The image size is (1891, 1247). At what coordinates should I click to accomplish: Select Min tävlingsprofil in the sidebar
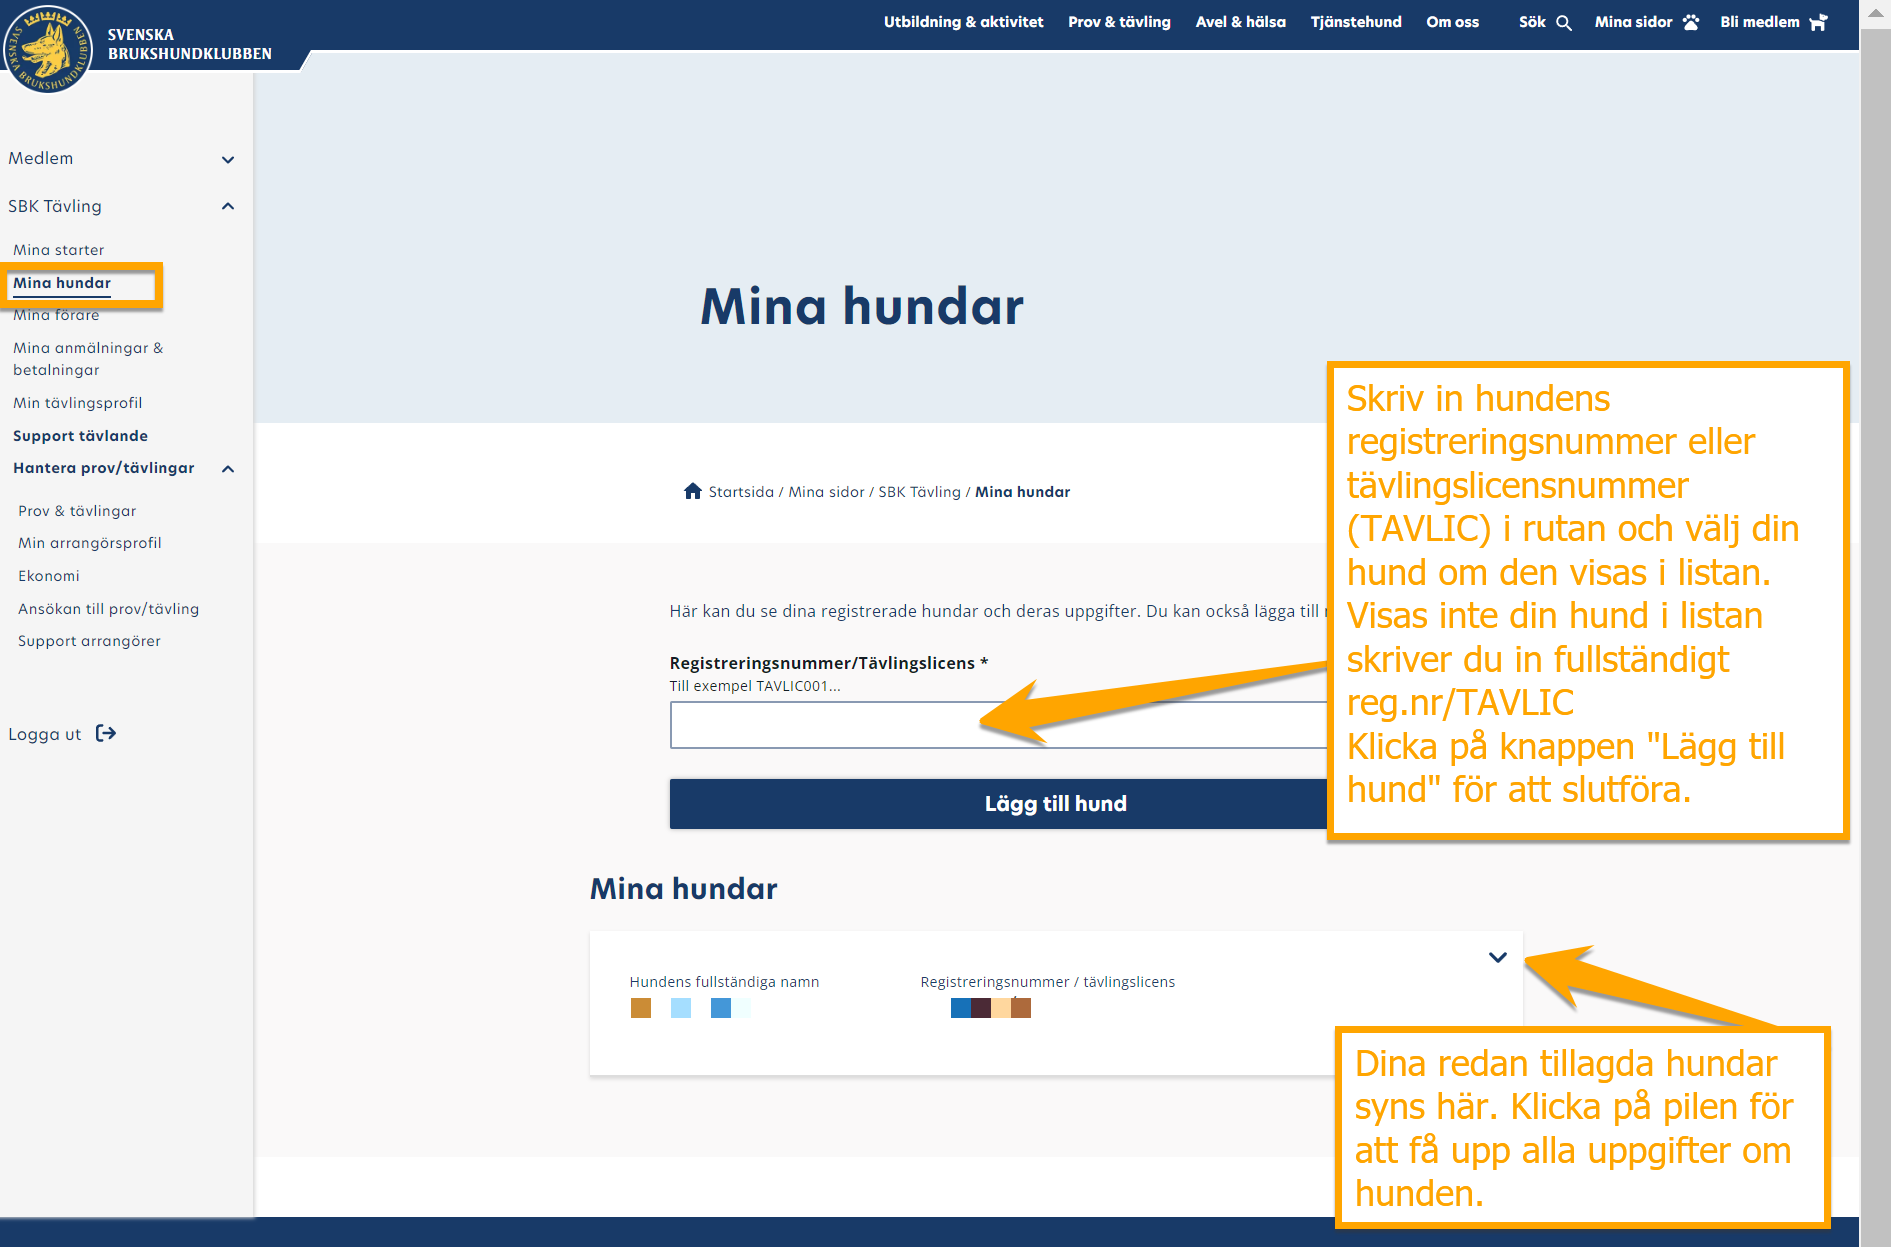click(78, 403)
